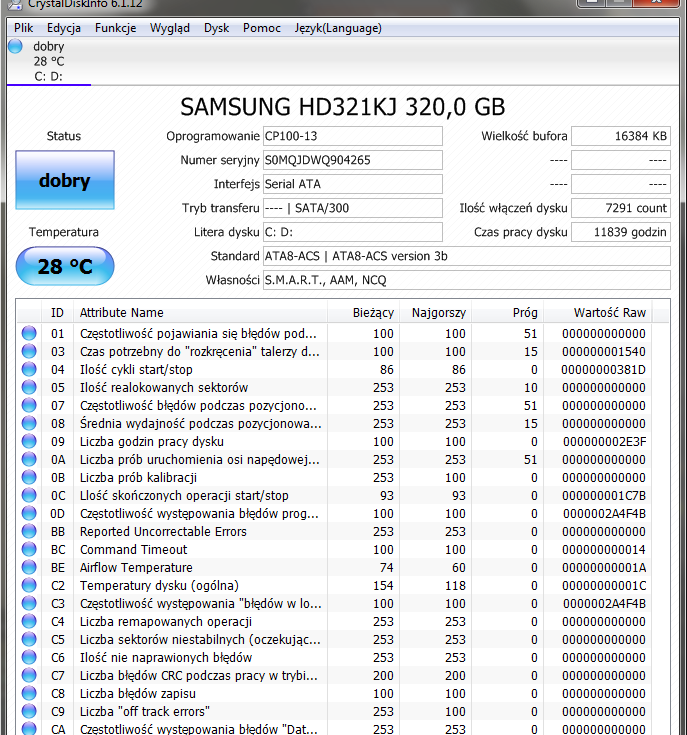Image resolution: width=687 pixels, height=735 pixels.
Task: Click status icon for attribute 0D
Action: tap(29, 513)
